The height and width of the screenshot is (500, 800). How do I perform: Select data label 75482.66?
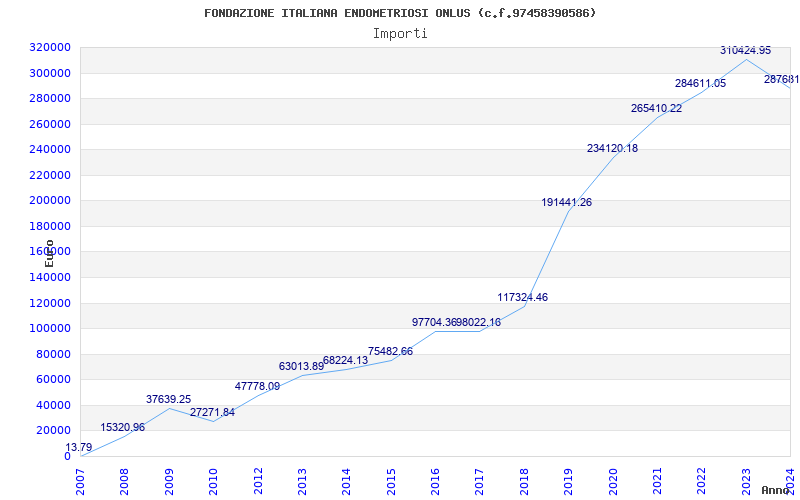click(x=390, y=352)
